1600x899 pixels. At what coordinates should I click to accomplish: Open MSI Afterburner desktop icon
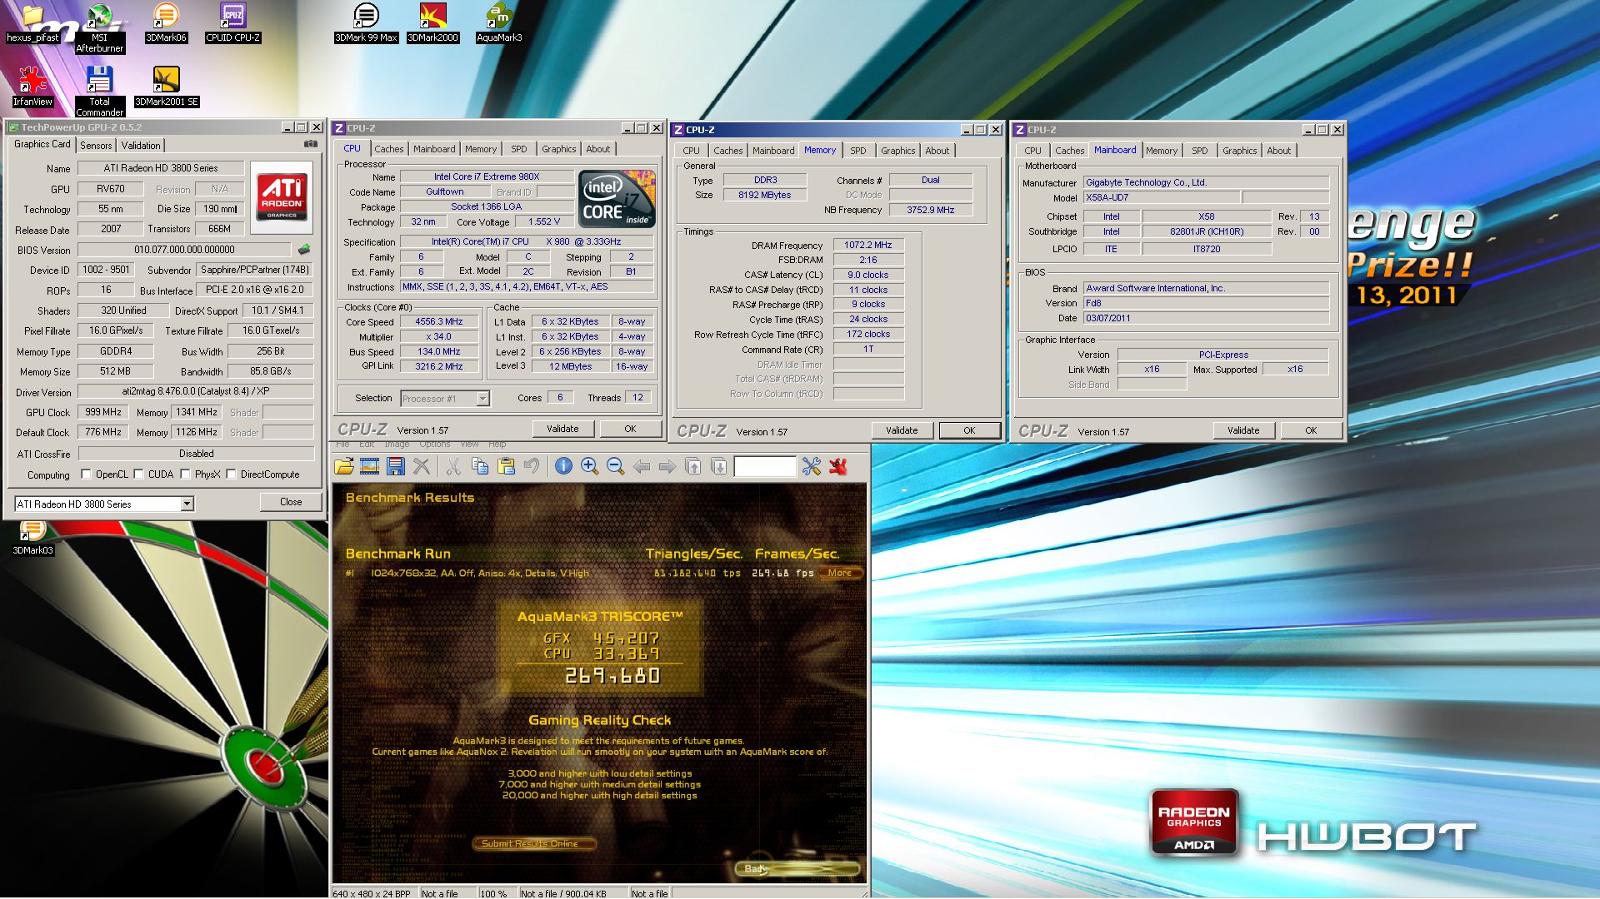point(100,27)
